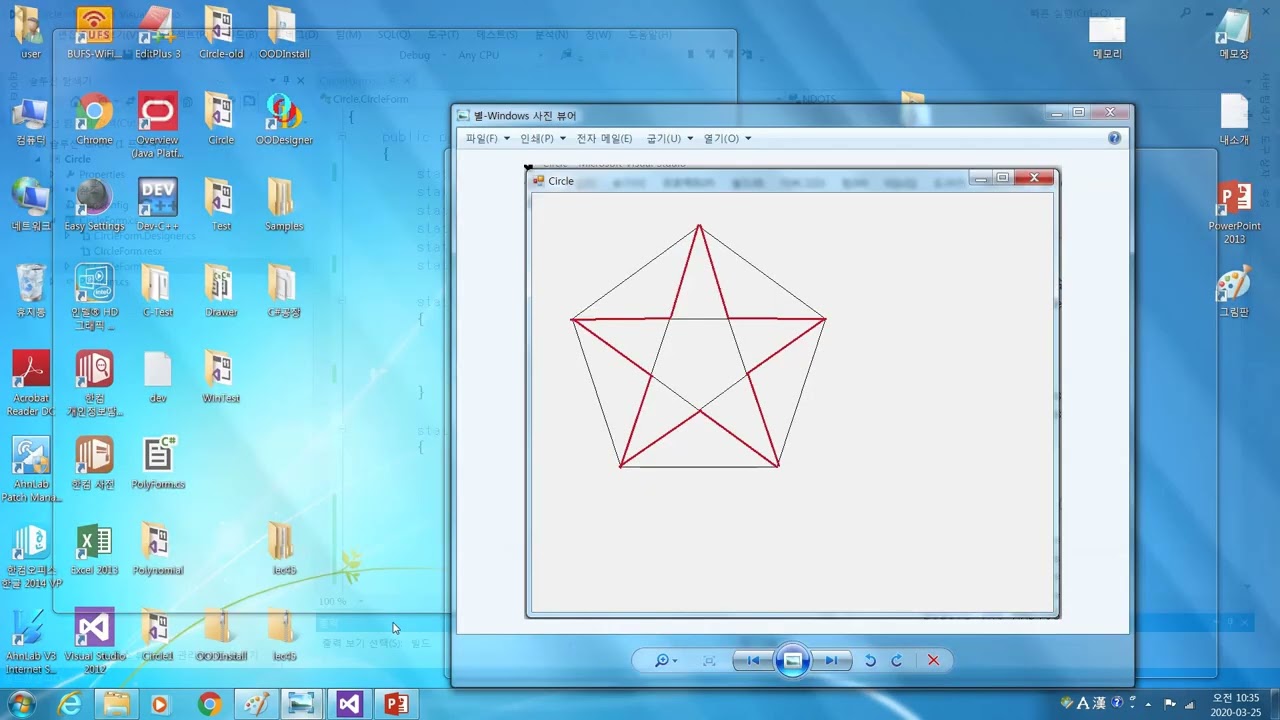
Task: Switch to PowerPoint in taskbar
Action: click(x=396, y=704)
